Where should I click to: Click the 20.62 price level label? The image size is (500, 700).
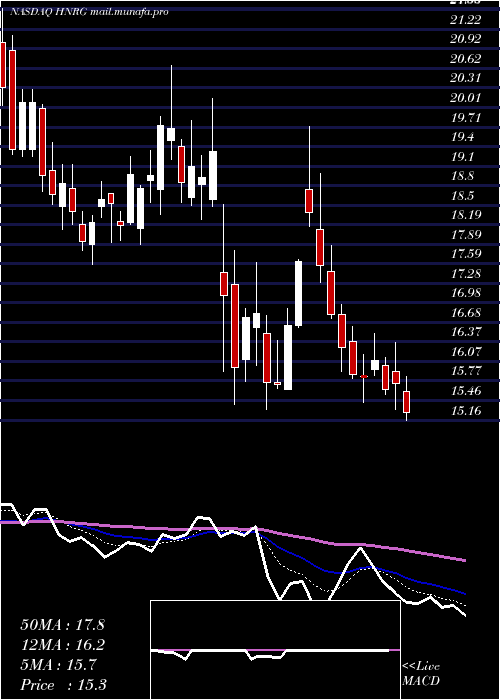point(466,59)
